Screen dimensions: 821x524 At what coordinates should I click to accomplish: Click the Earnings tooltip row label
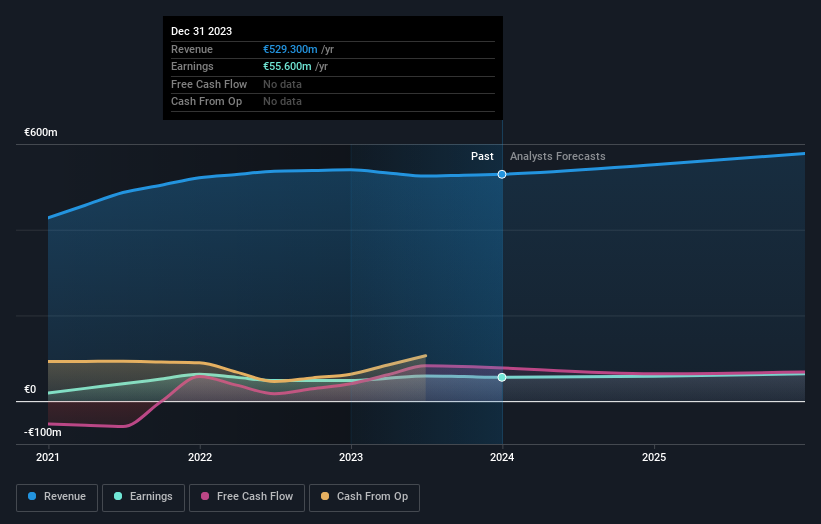[192, 66]
